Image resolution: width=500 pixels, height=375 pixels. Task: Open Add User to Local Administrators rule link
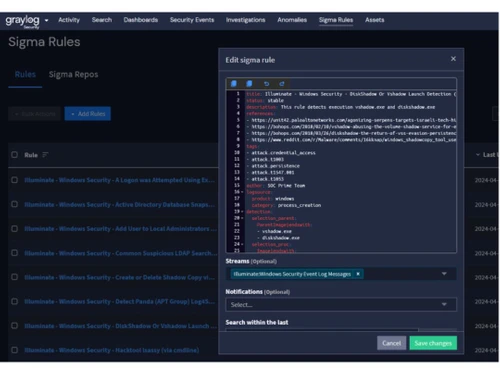point(120,229)
